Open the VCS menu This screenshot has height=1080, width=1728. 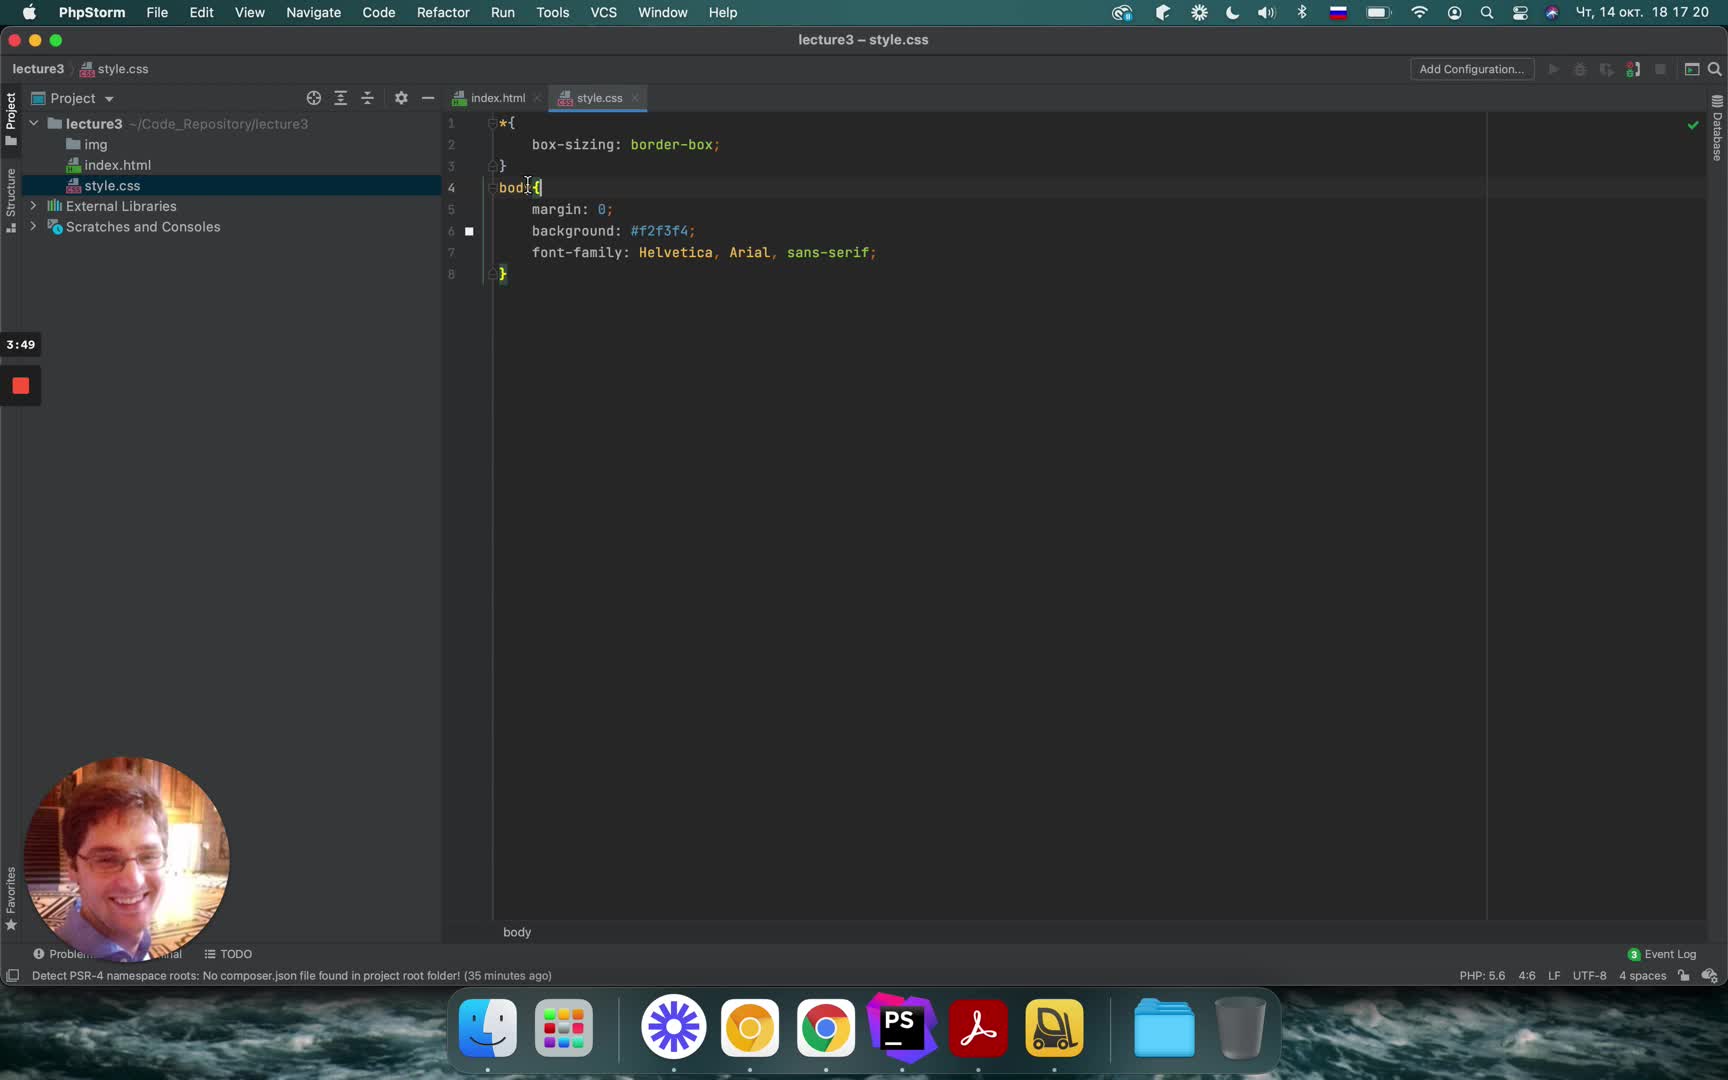click(x=603, y=12)
